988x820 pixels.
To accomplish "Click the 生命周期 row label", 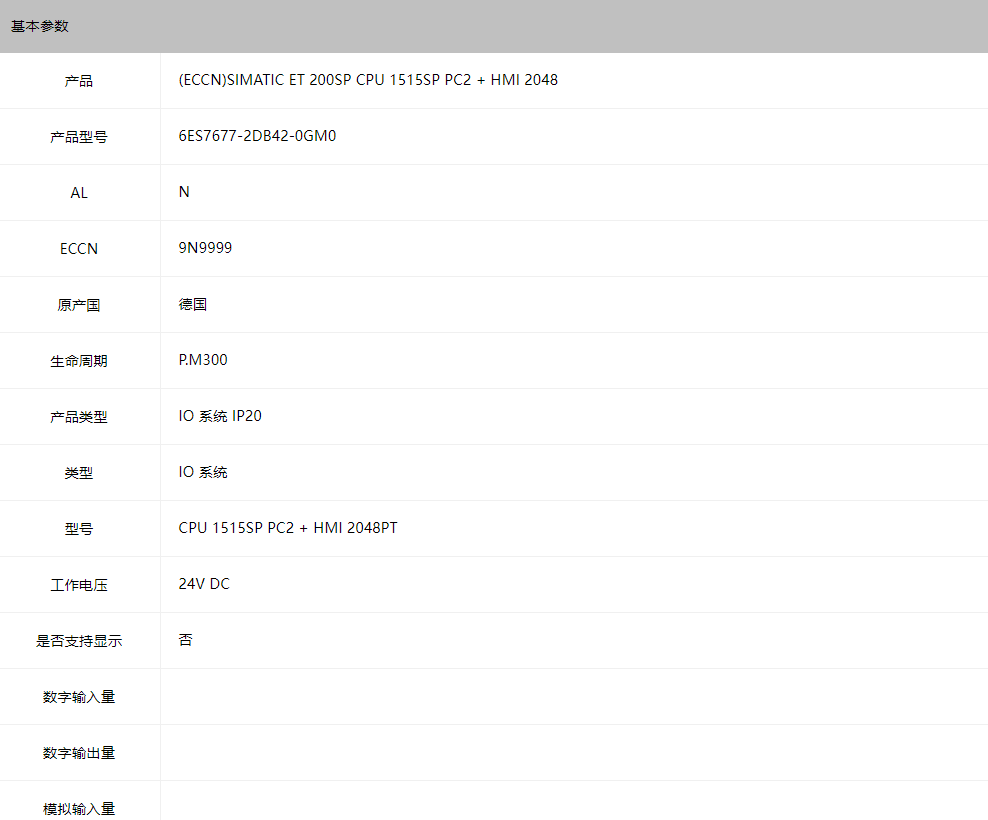I will coord(79,361).
